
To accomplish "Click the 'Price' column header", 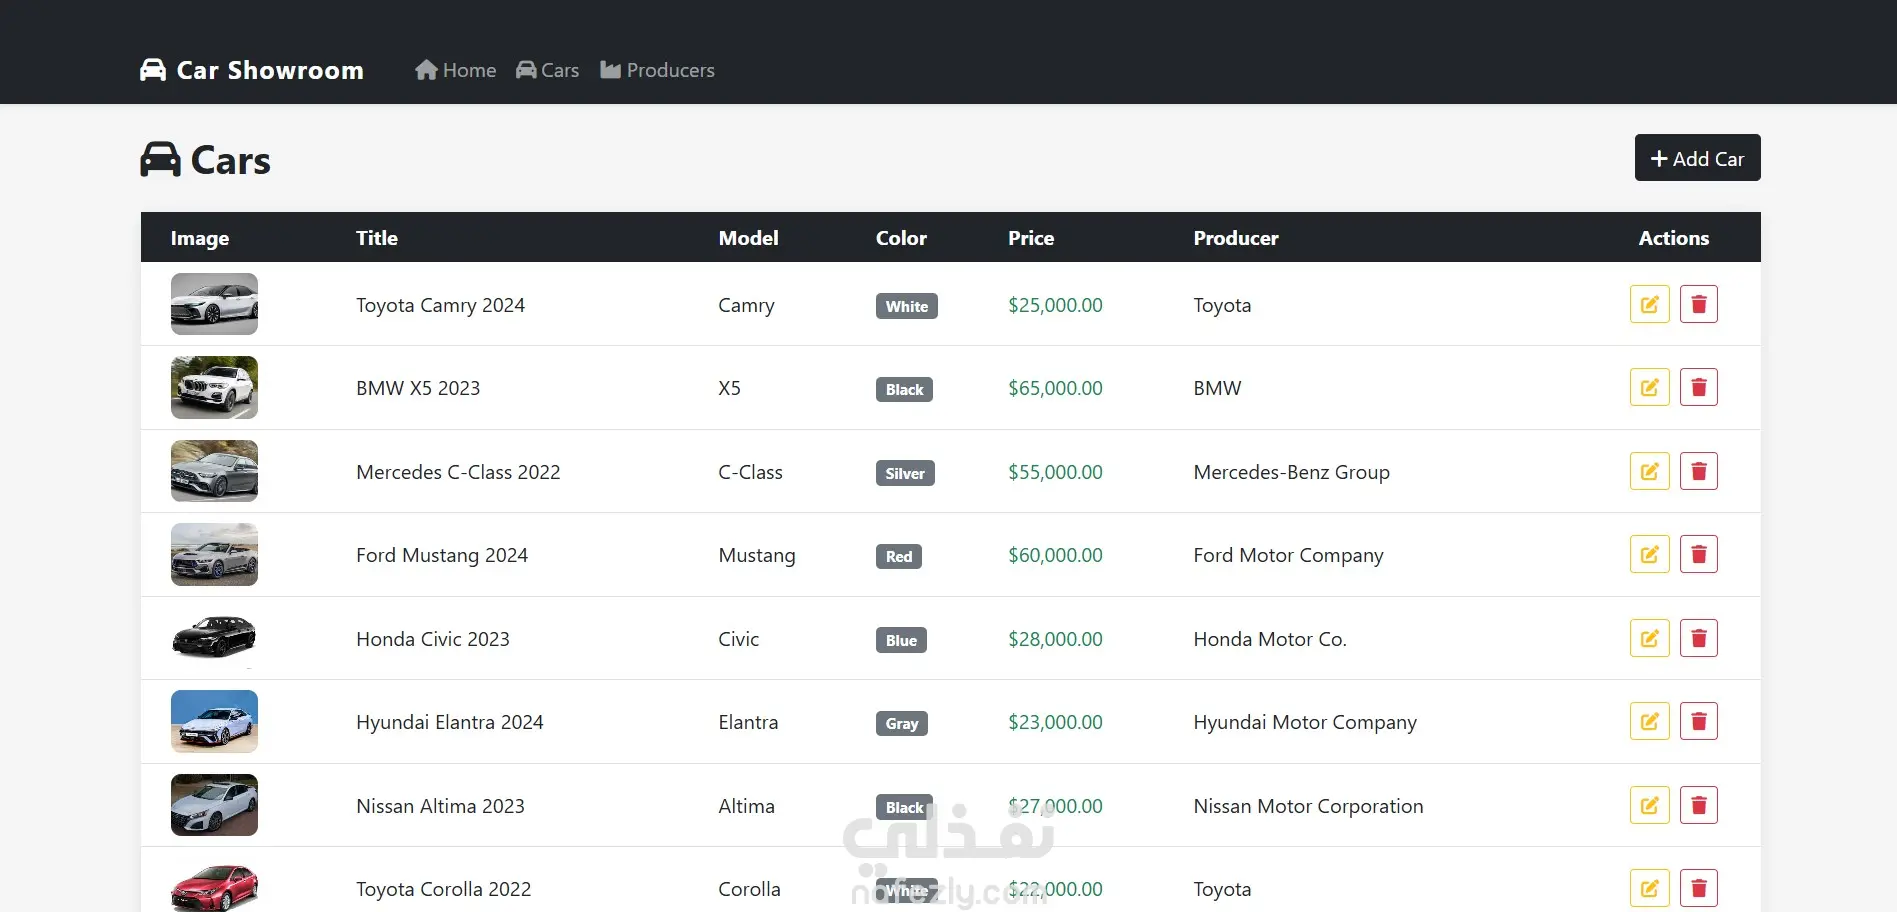I will click(x=1031, y=238).
